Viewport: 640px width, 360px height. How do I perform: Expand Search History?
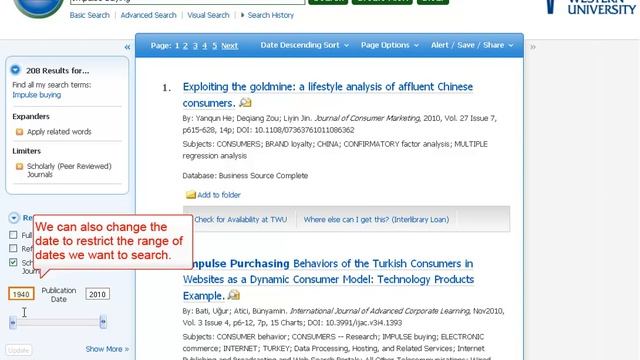tap(267, 15)
